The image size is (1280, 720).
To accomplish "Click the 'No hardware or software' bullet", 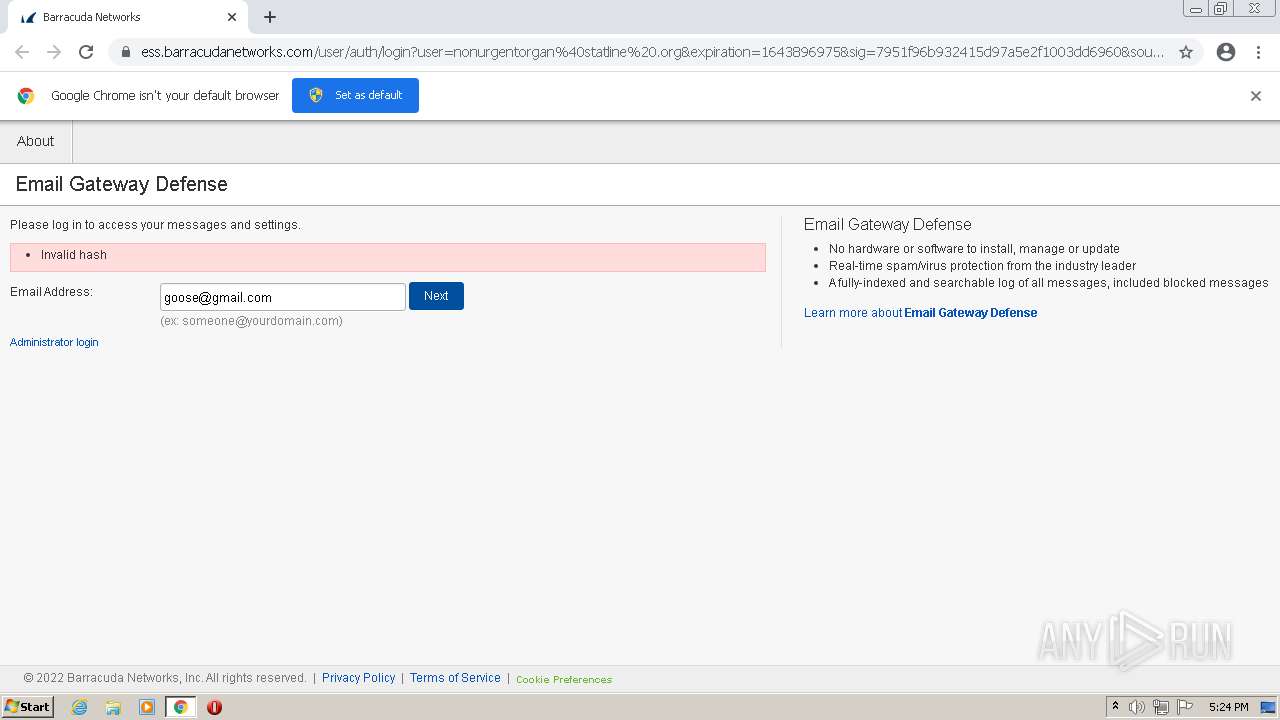I will point(974,249).
